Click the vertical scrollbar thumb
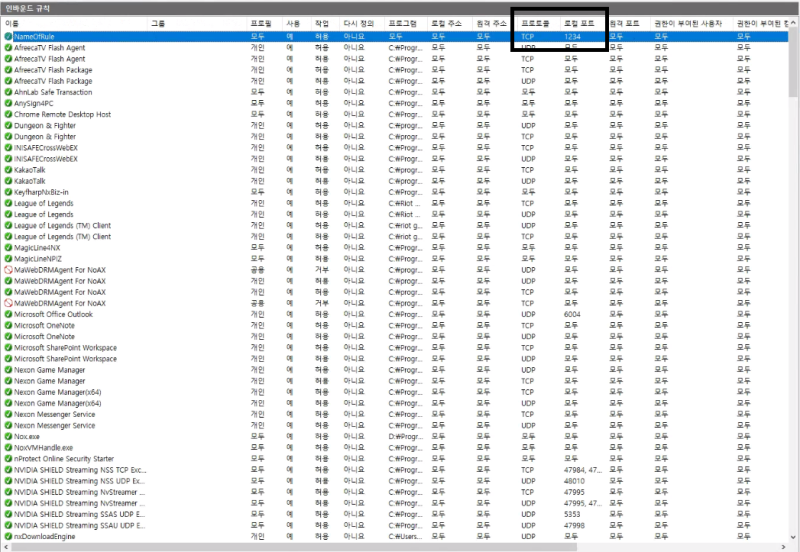The width and height of the screenshot is (800, 552). point(793,60)
